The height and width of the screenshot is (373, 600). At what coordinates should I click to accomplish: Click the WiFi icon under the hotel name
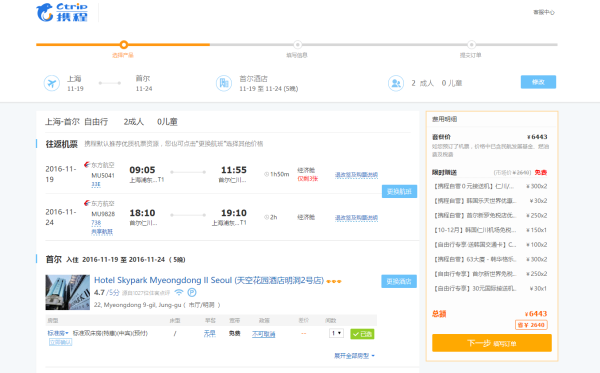tap(179, 293)
